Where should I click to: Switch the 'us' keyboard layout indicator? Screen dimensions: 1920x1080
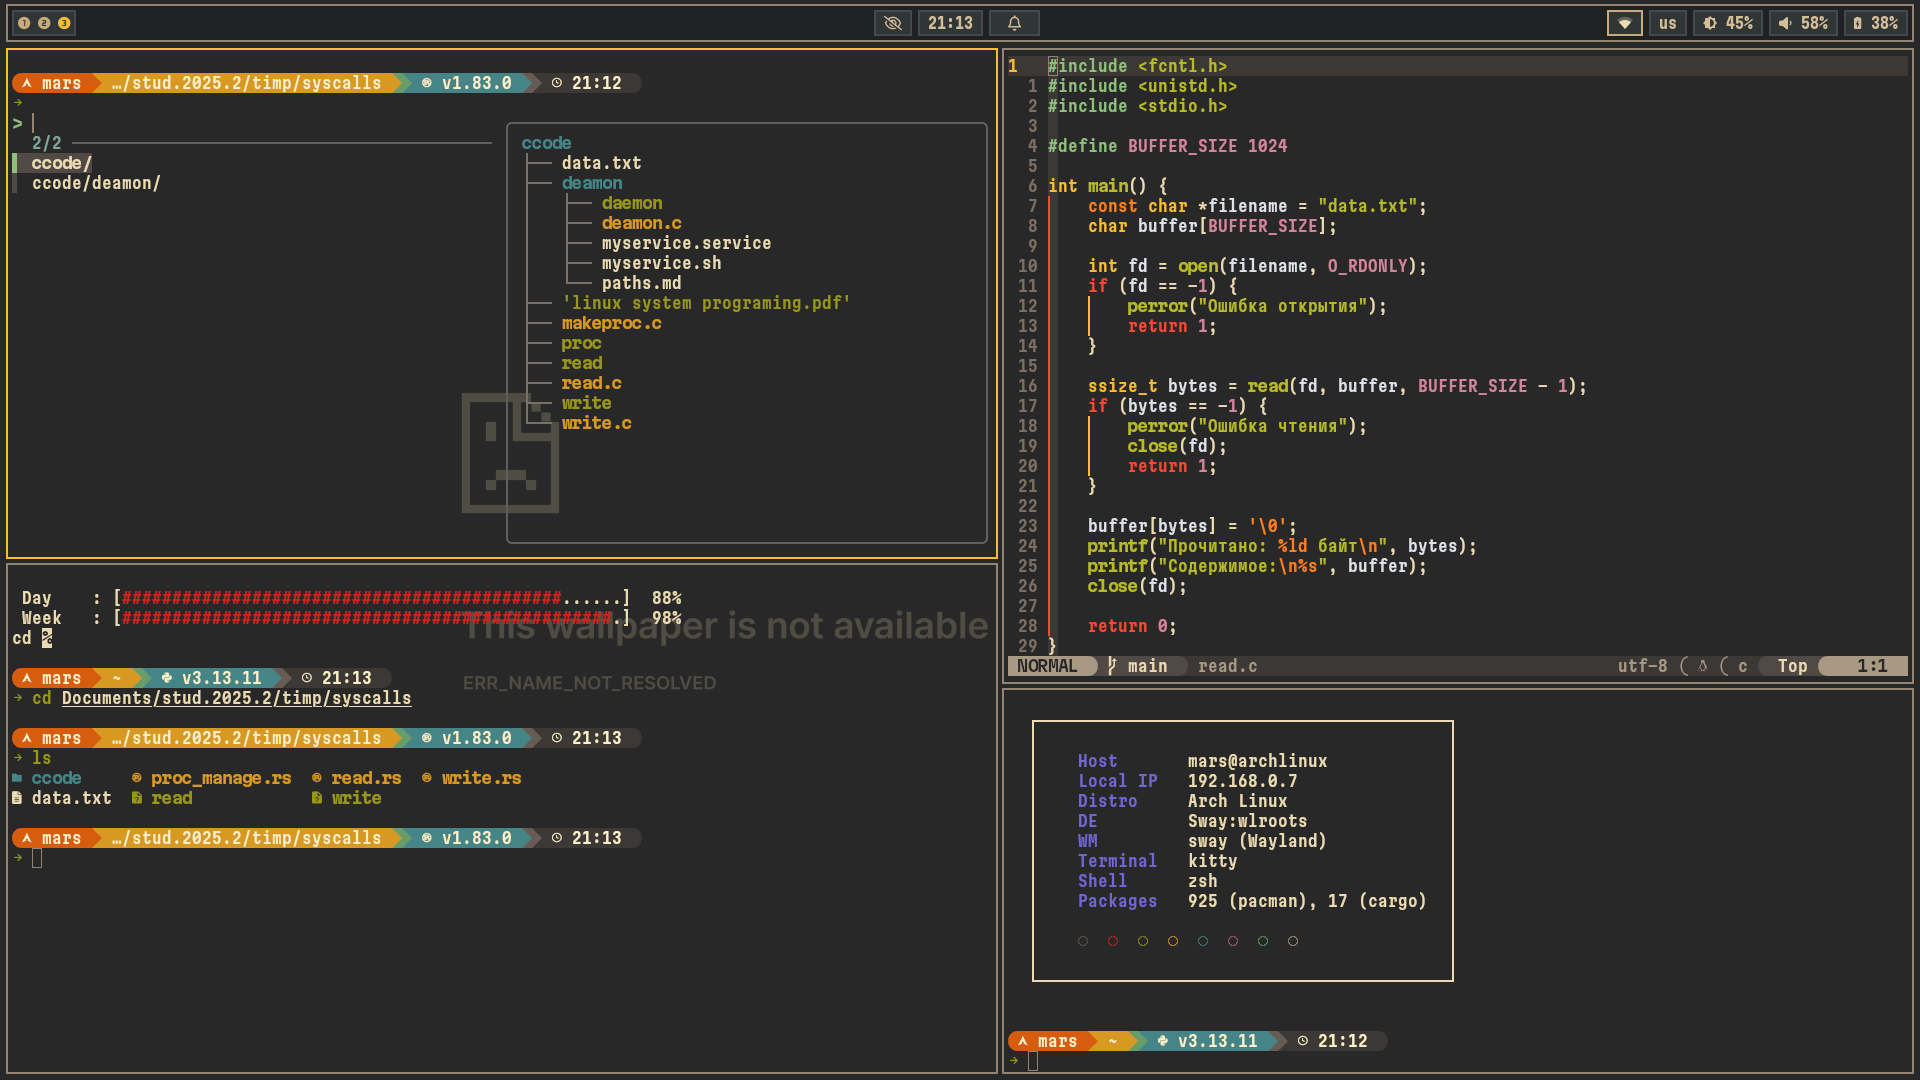[1667, 23]
